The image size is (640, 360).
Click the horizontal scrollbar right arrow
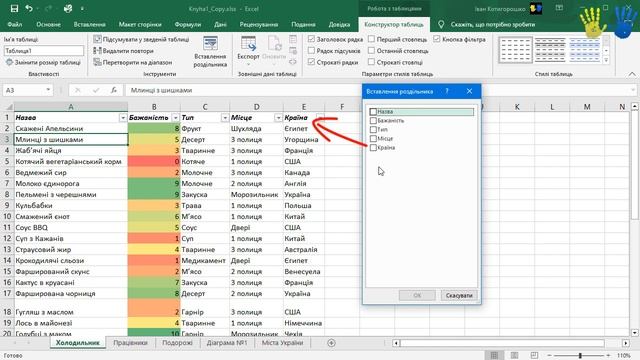tap(626, 343)
